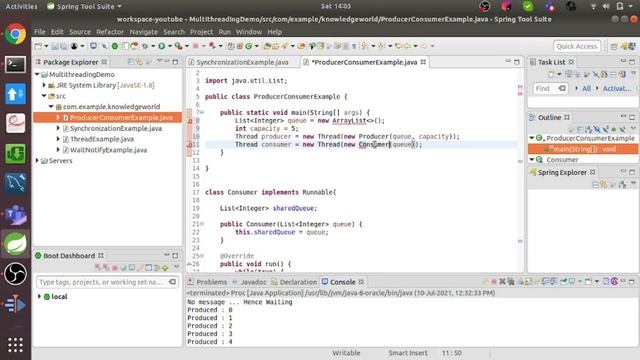Click the New file toolbar icon
The height and width of the screenshot is (360, 640).
pos(38,46)
